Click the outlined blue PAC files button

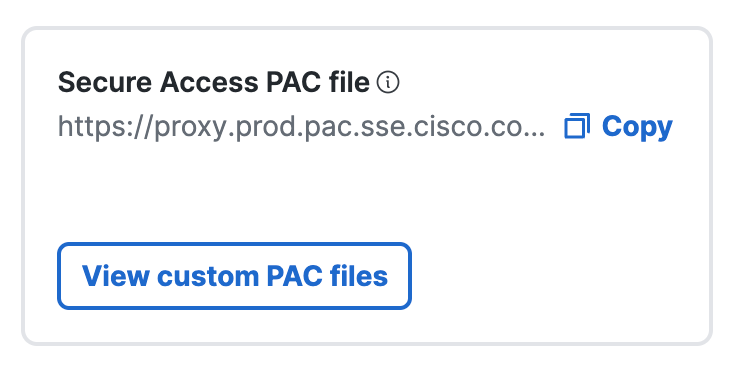[x=234, y=276]
